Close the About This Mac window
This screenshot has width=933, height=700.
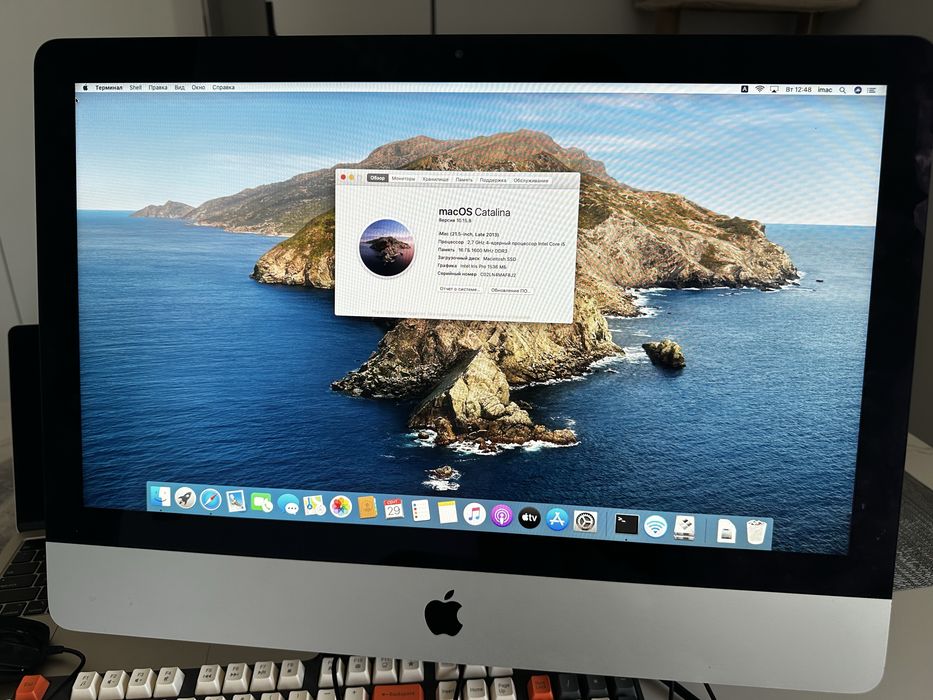coord(343,177)
